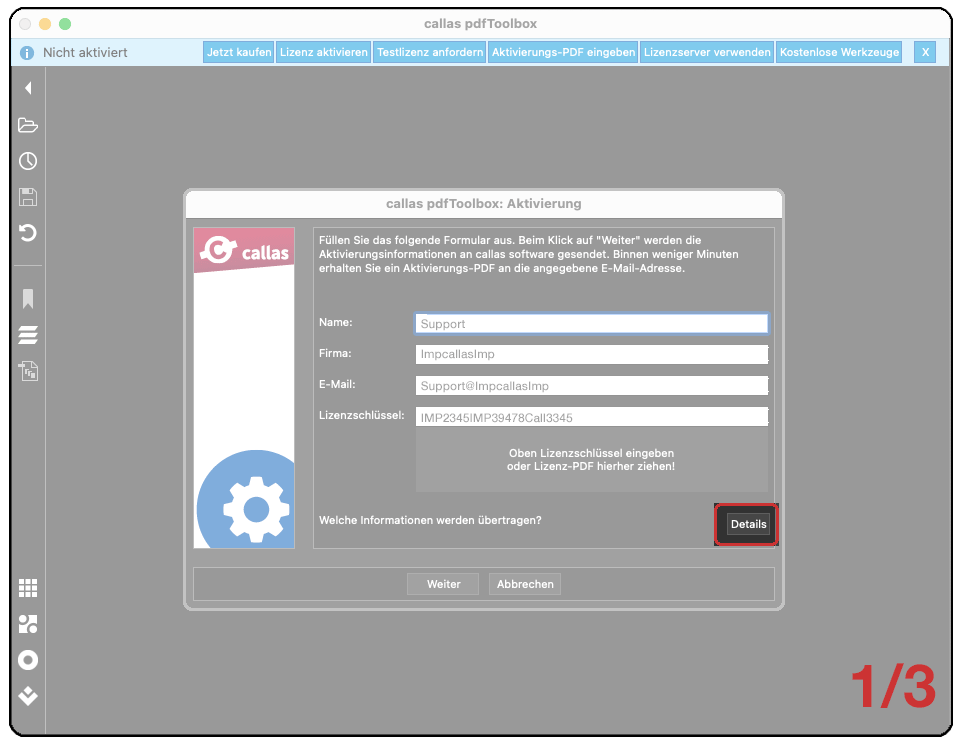Focus the Lizenzschlüssel text field
The width and height of the screenshot is (958, 744).
point(591,417)
